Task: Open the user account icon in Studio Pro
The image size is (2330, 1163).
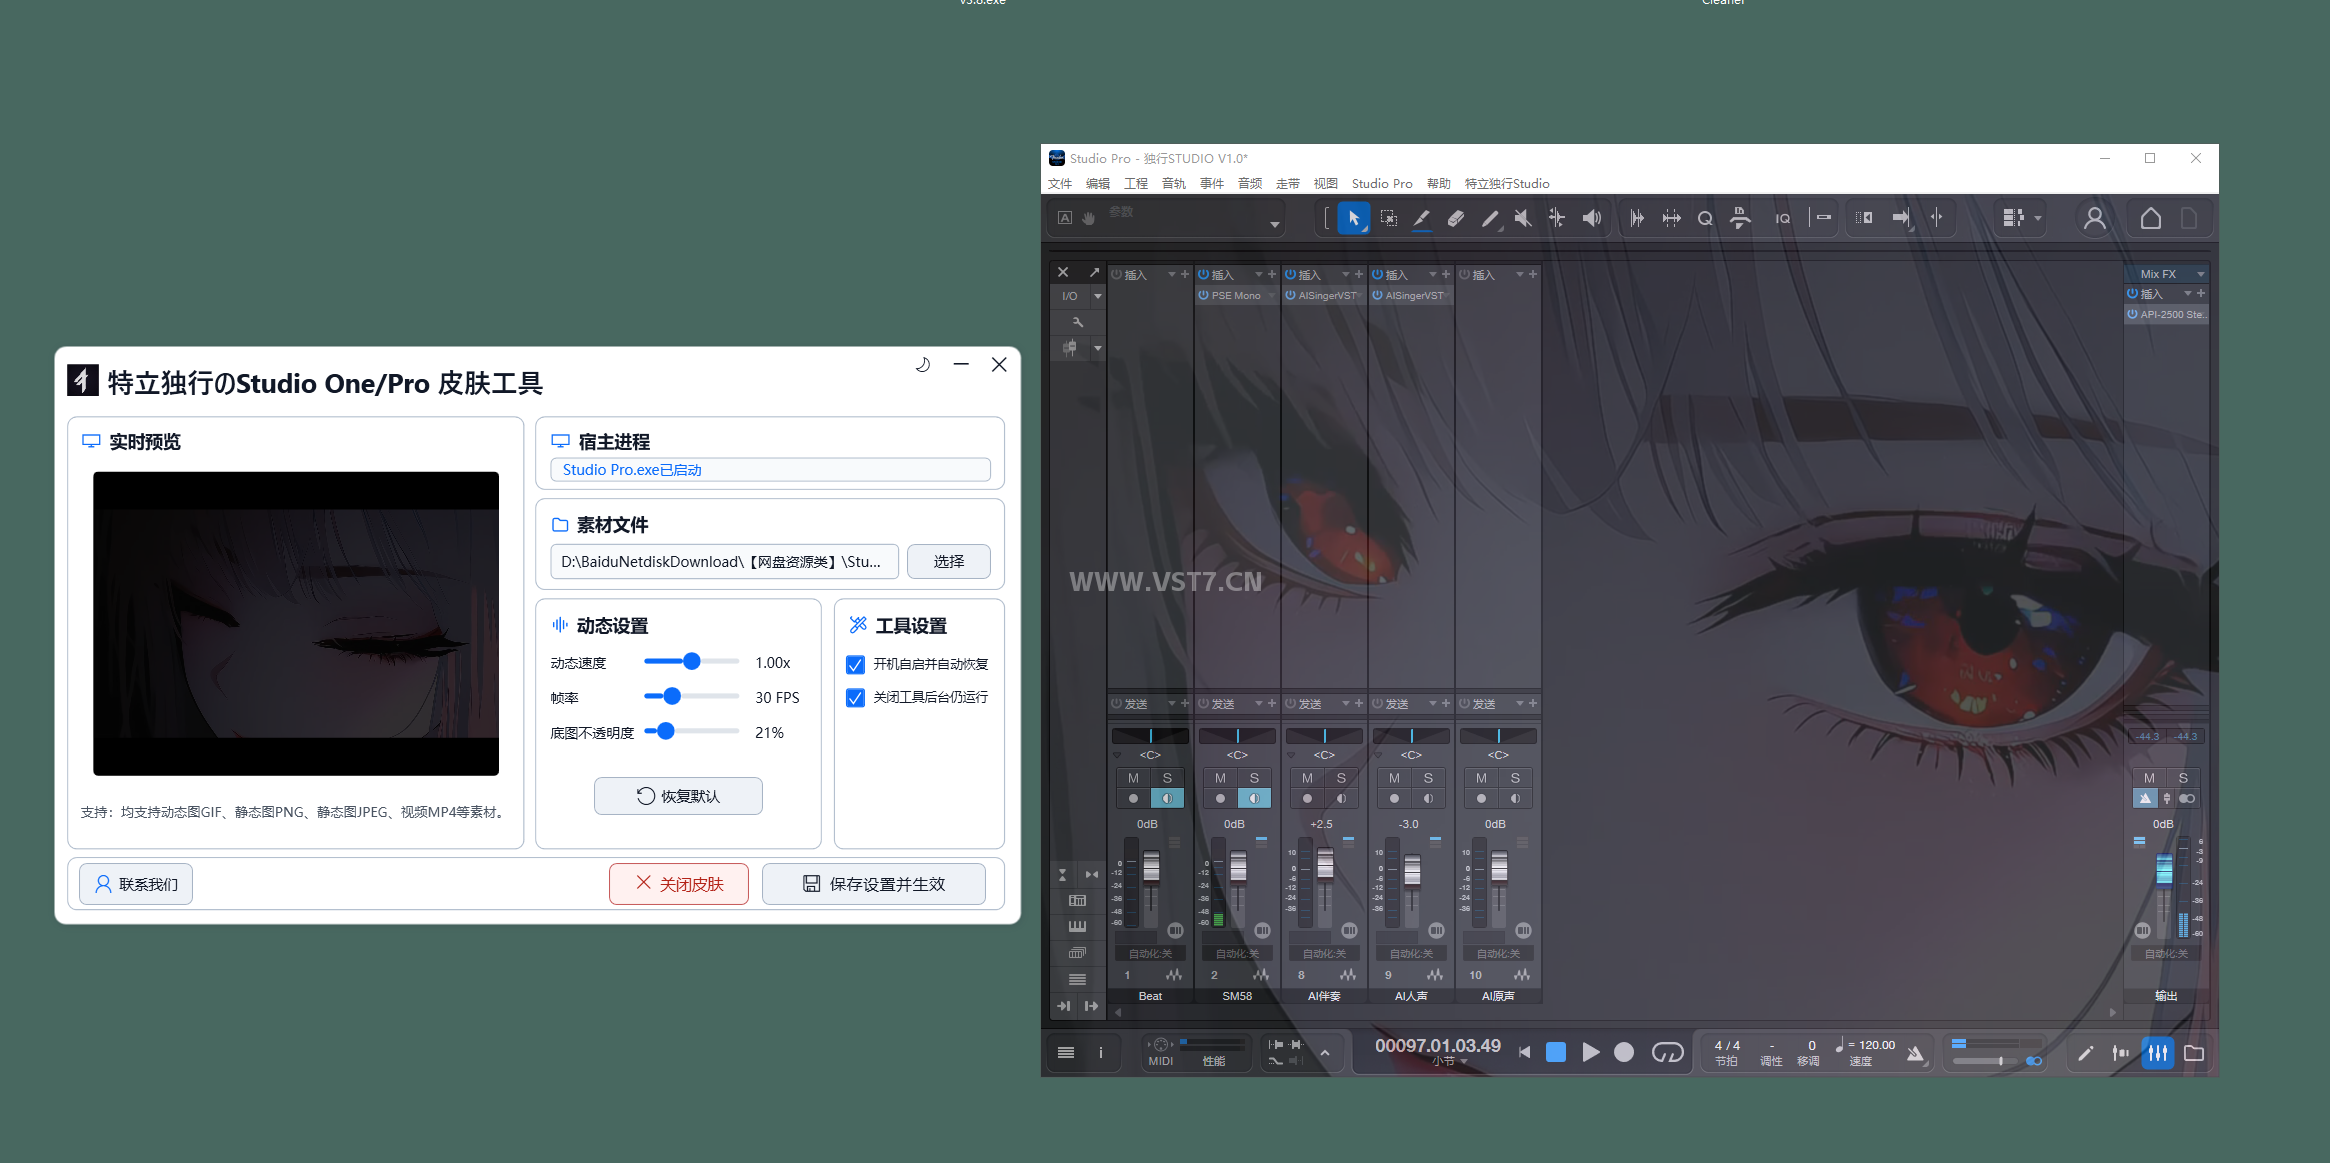Action: (x=2095, y=218)
